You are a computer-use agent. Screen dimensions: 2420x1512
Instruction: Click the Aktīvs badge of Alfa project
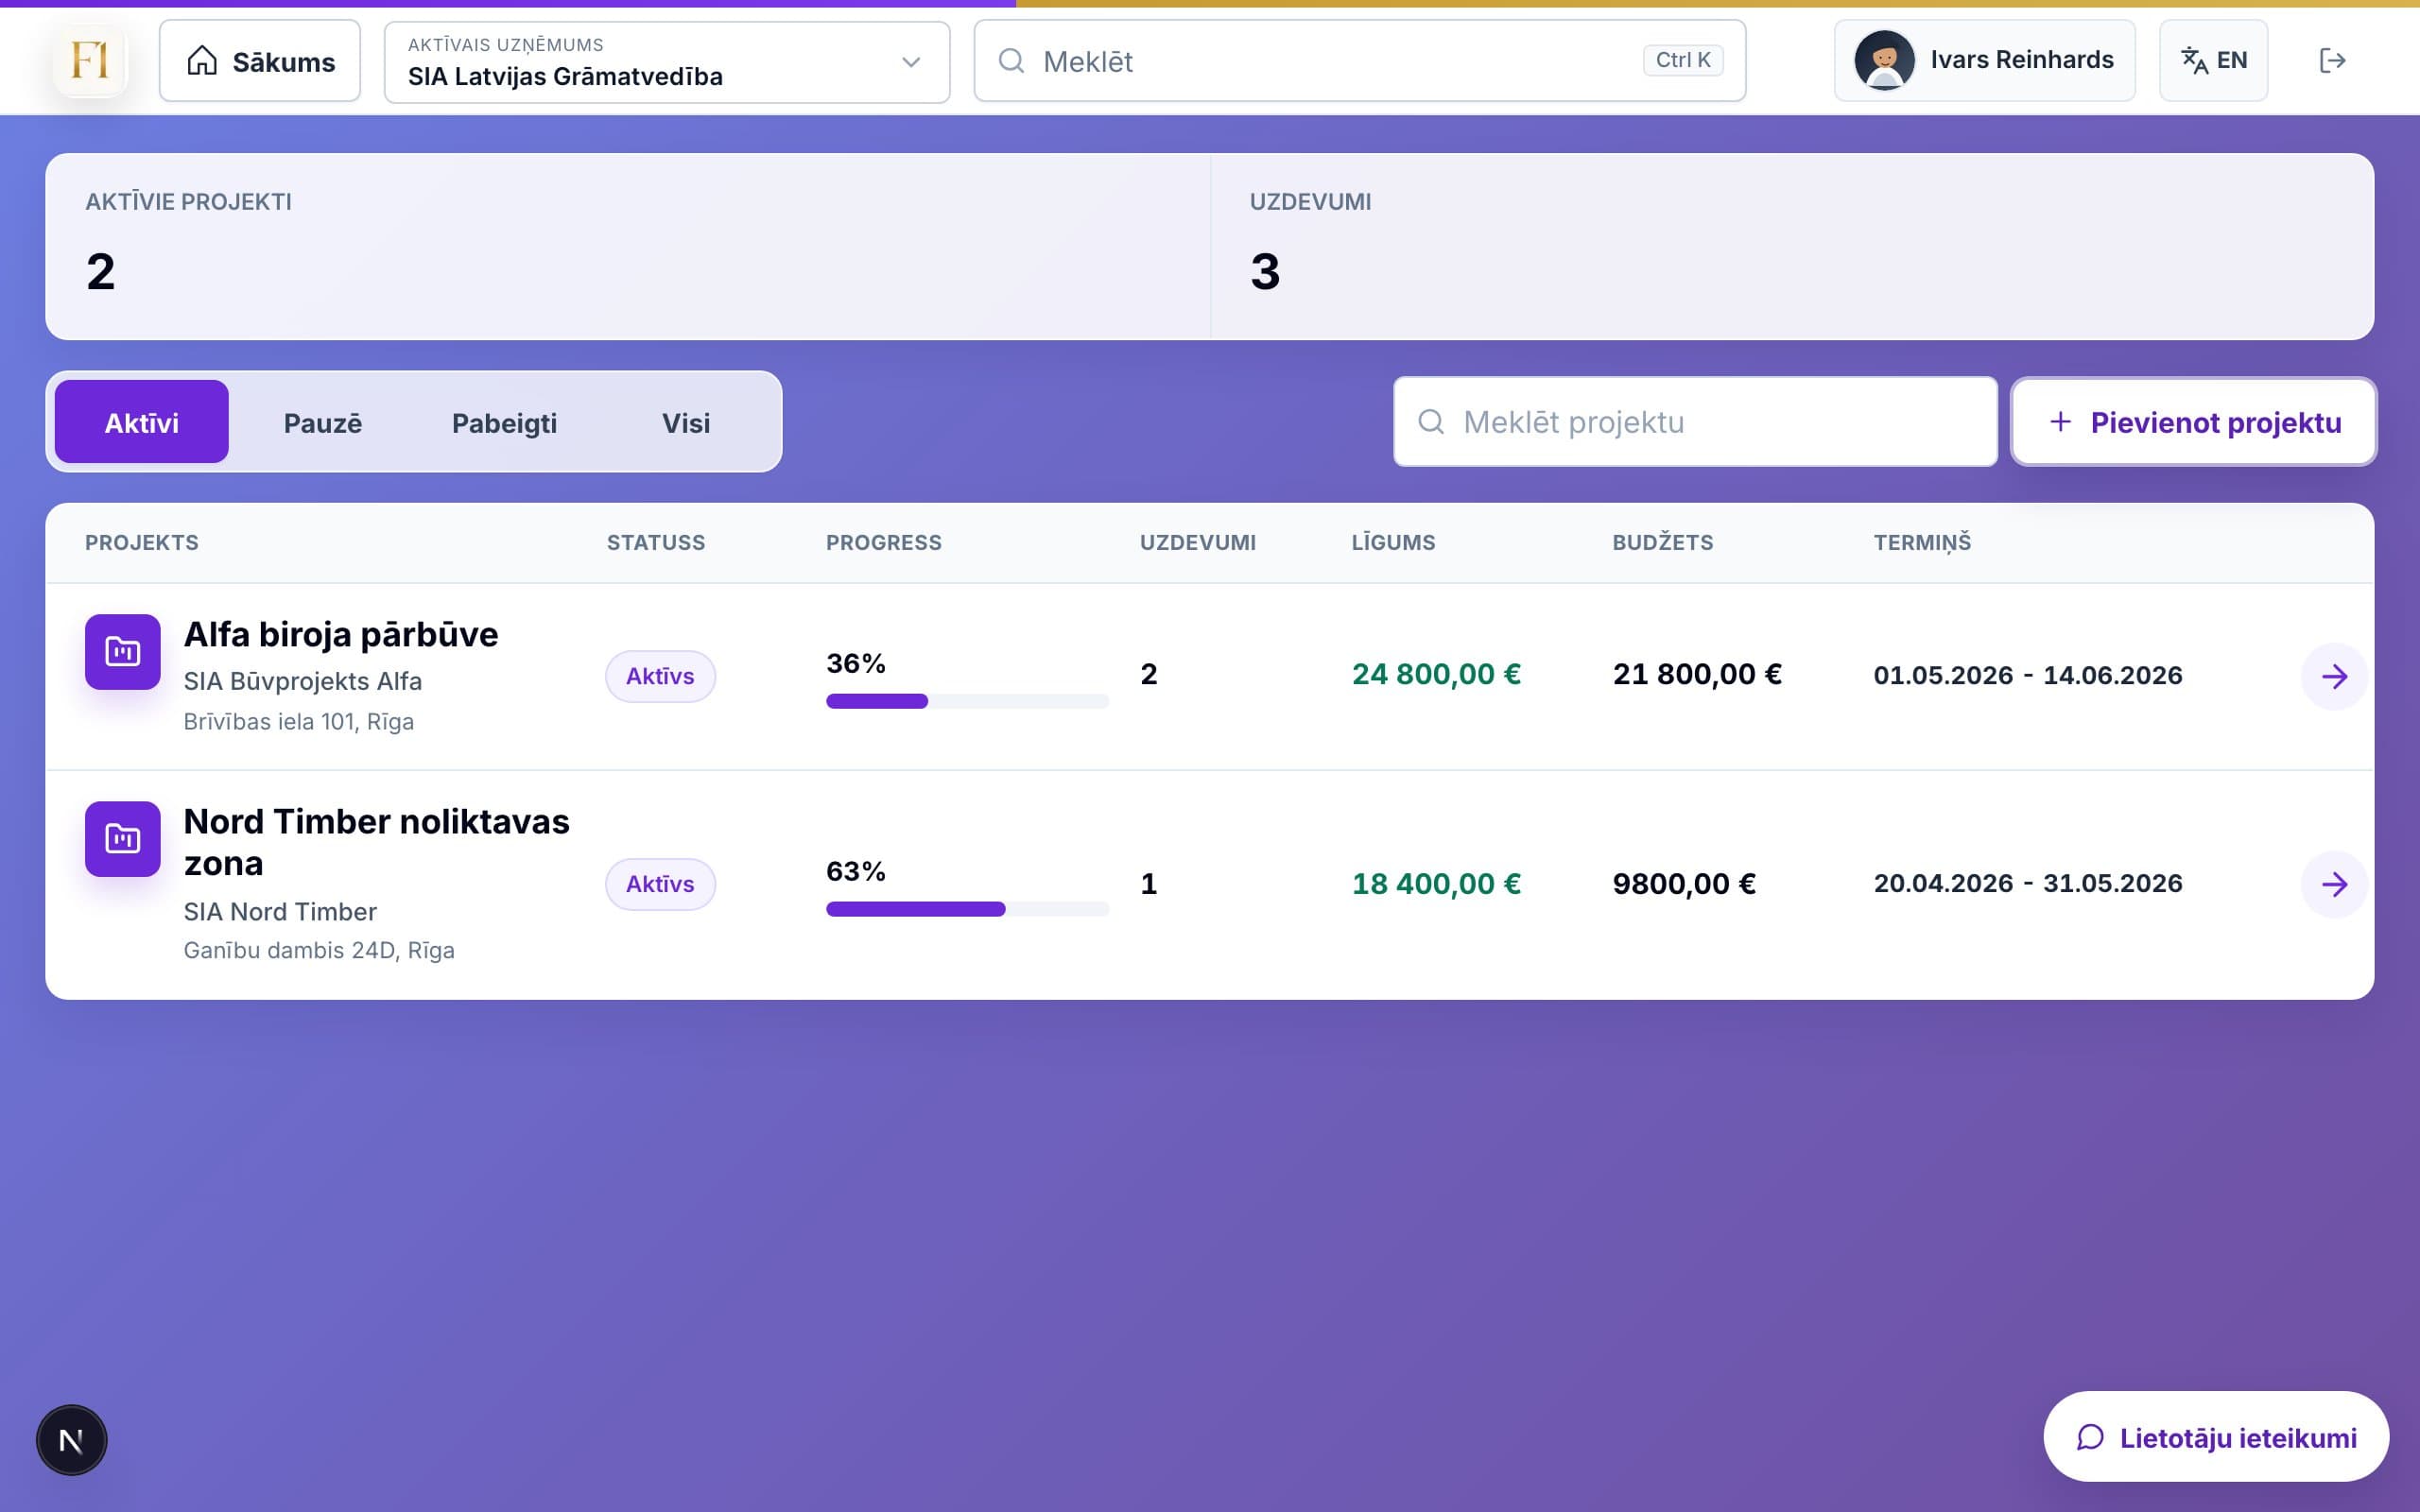pos(660,677)
